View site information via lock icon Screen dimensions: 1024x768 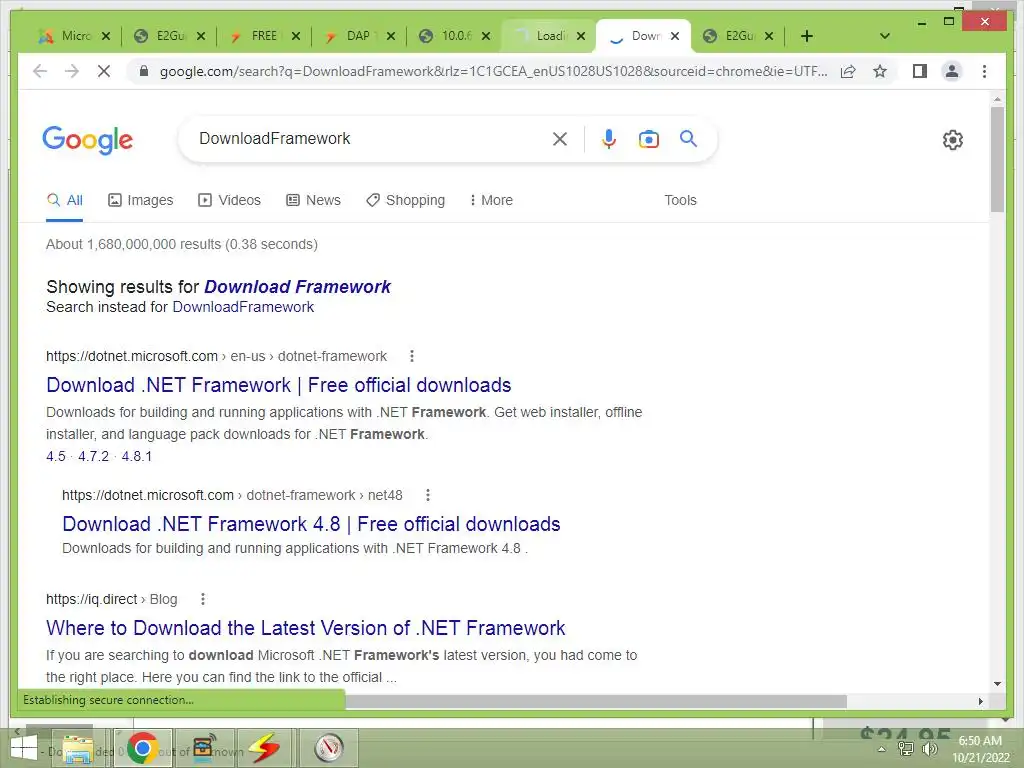[144, 71]
